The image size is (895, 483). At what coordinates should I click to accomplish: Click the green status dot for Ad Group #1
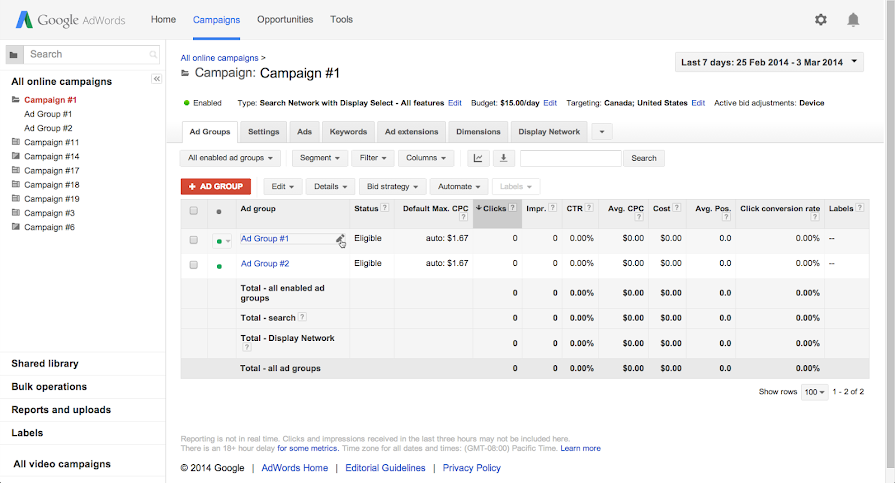(x=218, y=240)
